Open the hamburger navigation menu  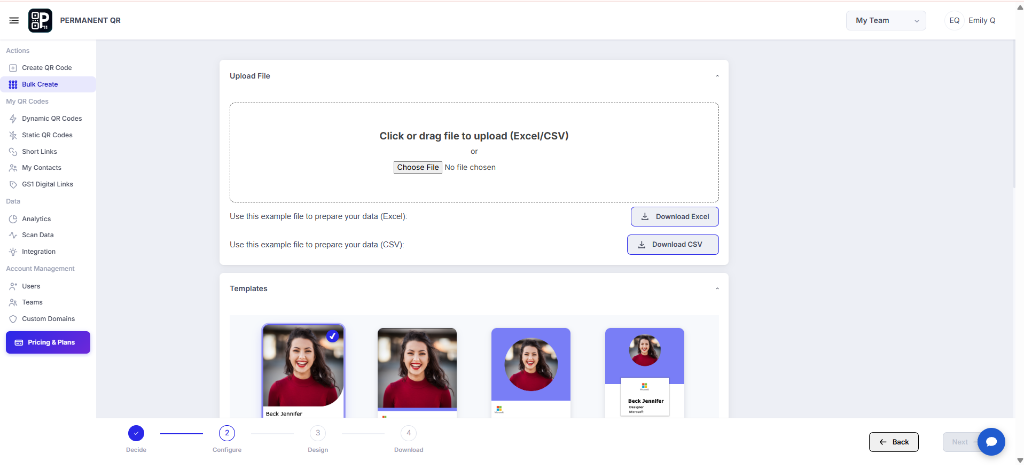[14, 20]
